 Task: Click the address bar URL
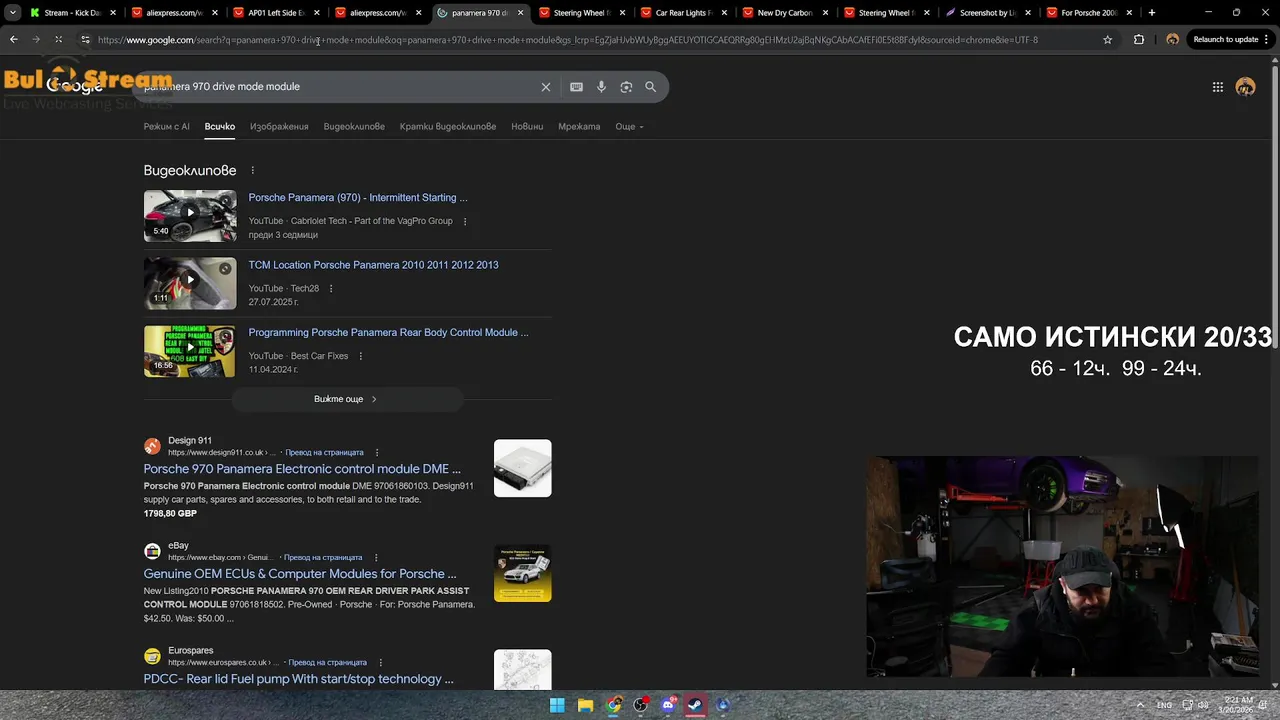[x=568, y=40]
